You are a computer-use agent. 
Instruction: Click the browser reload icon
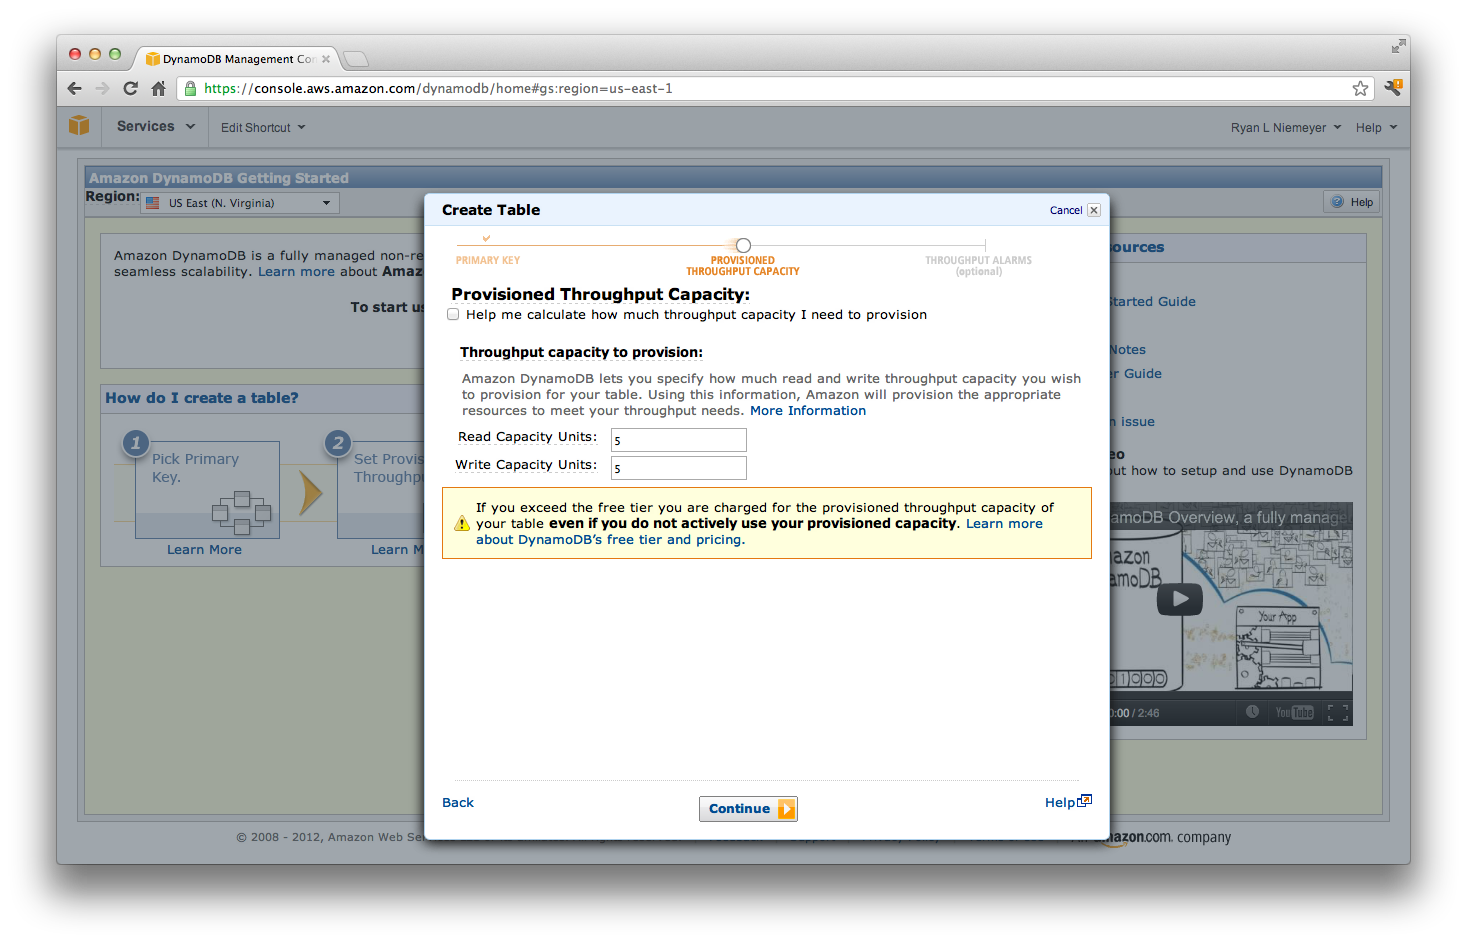tap(130, 88)
